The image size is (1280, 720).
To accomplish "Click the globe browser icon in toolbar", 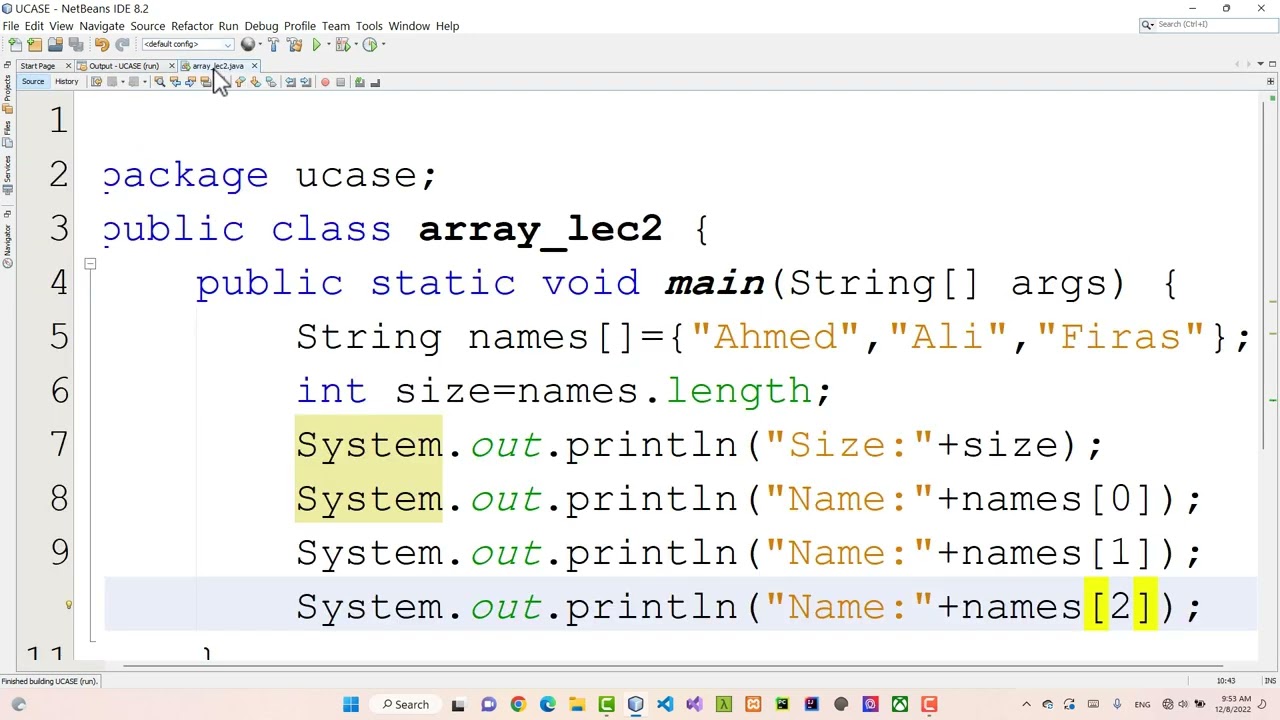I will (247, 44).
